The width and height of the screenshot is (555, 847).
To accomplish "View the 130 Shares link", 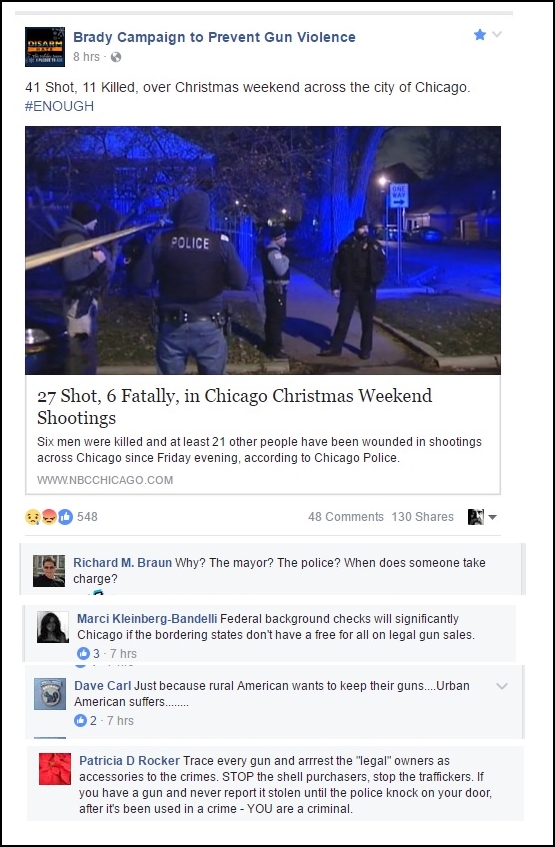I will pyautogui.click(x=423, y=517).
